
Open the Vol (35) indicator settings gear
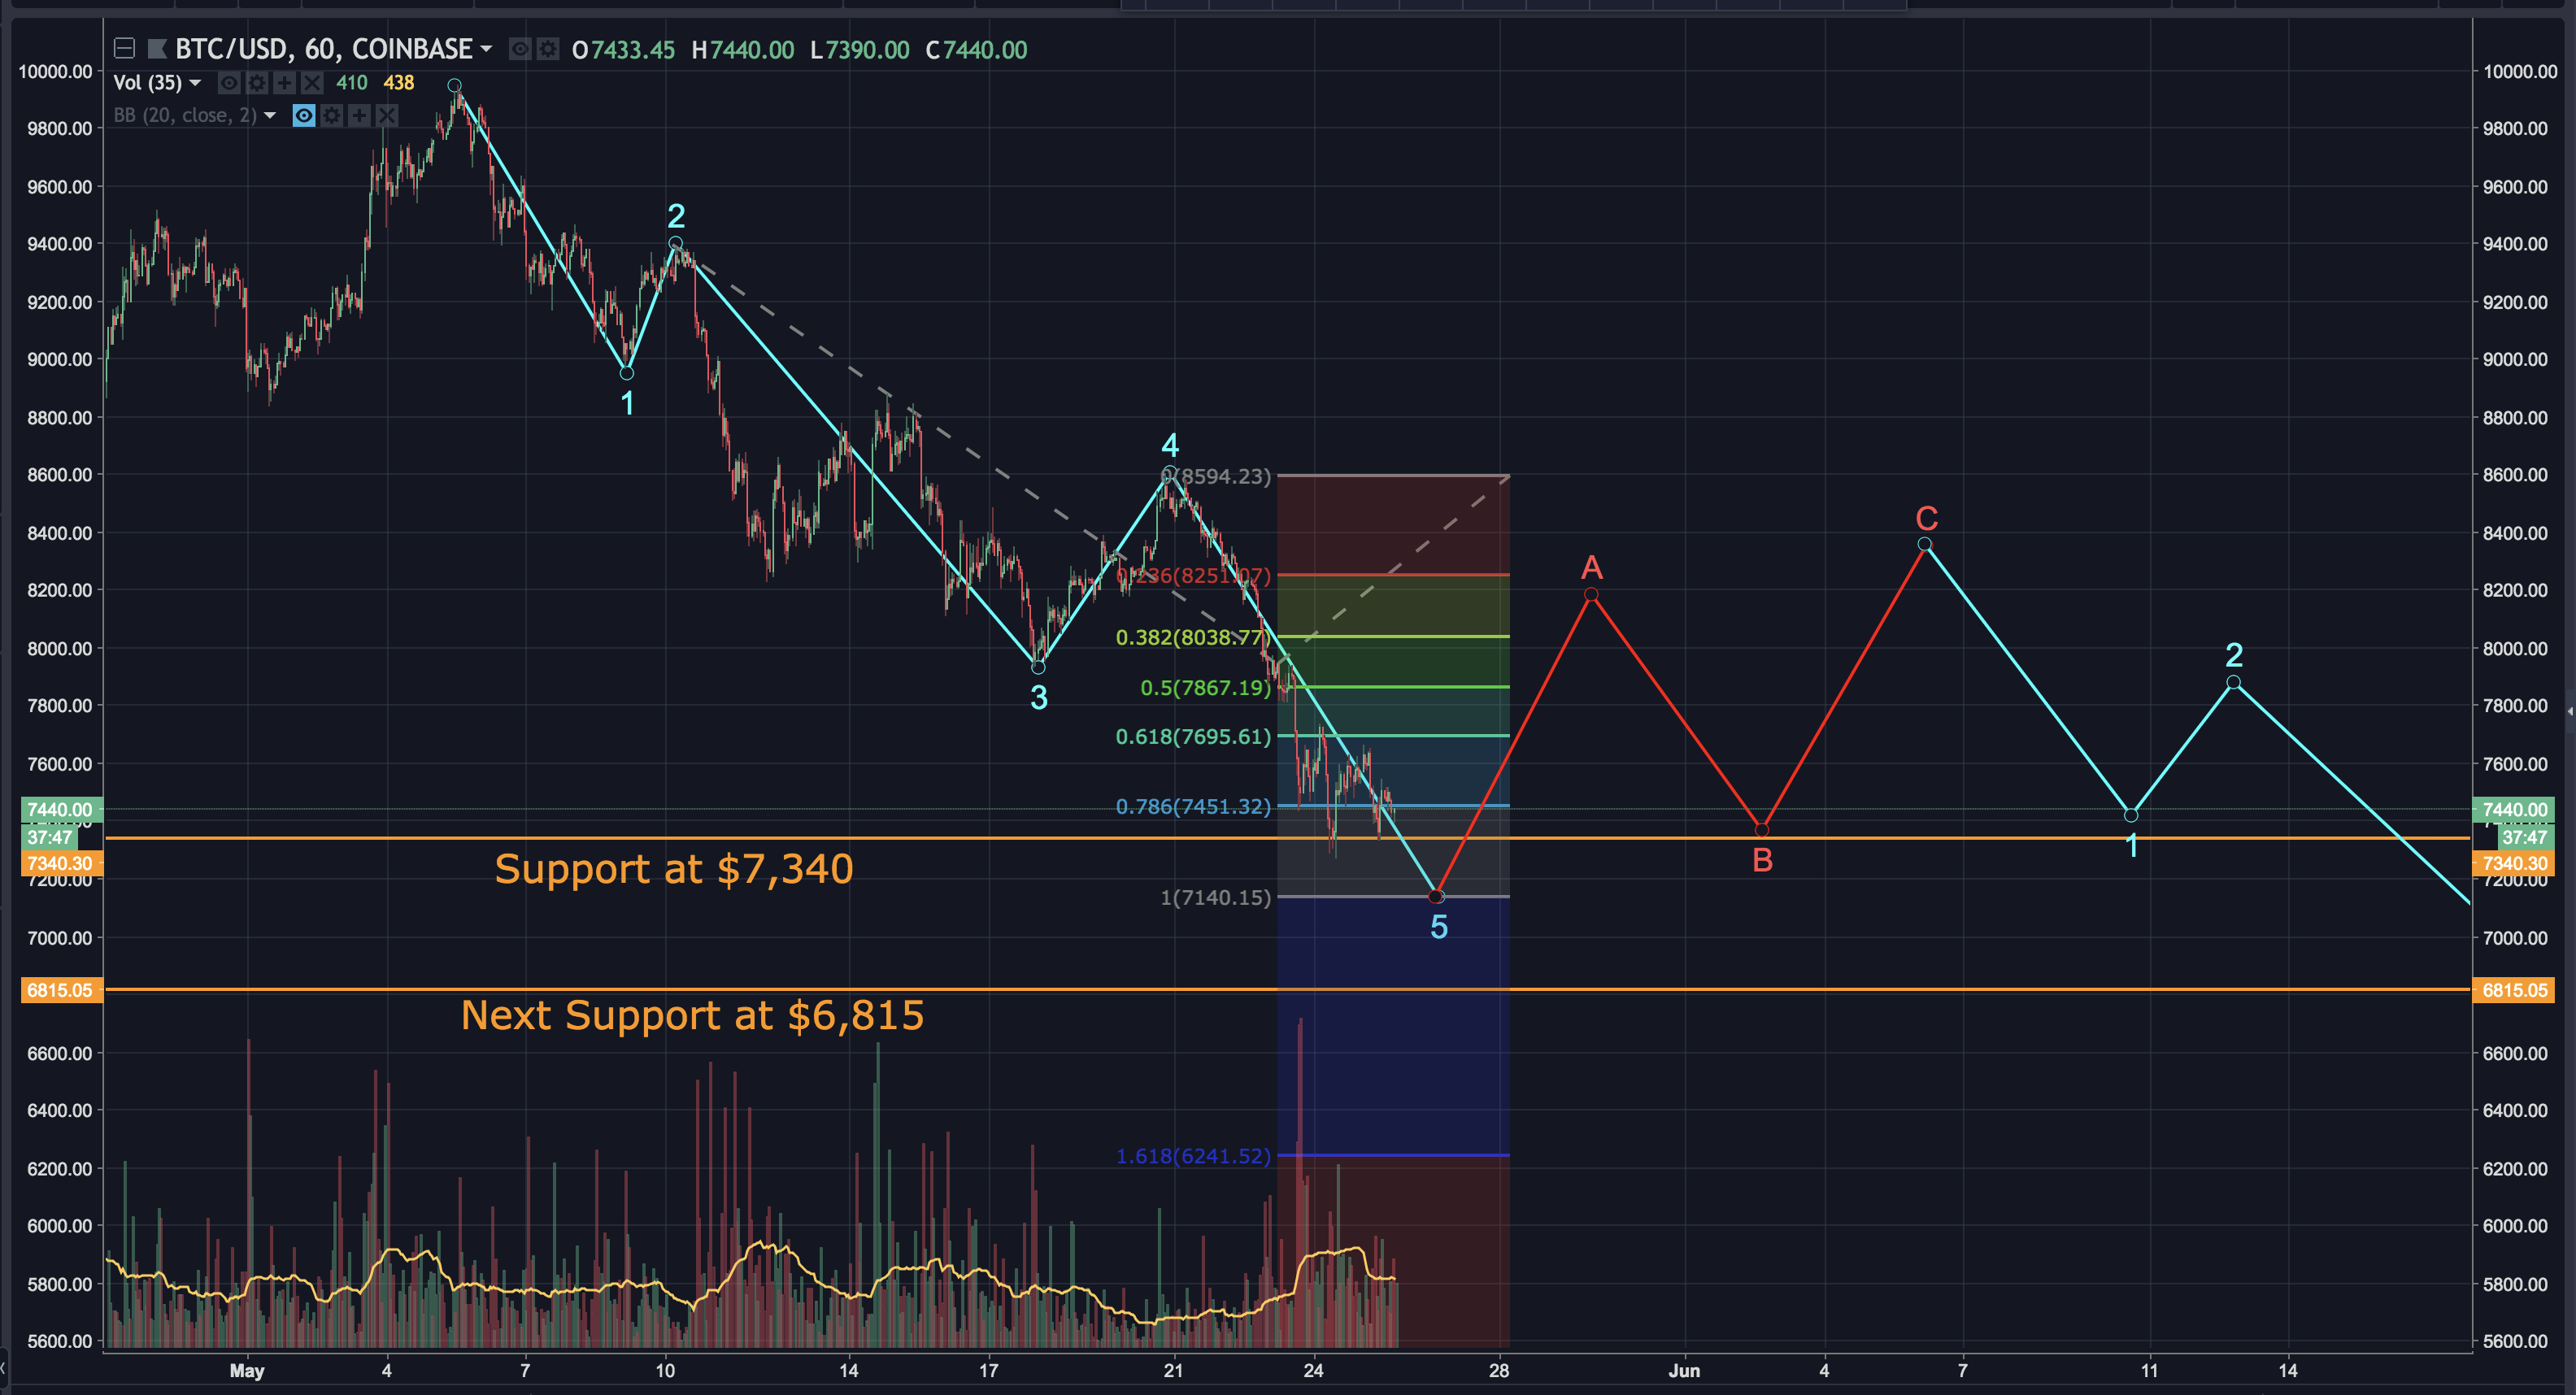257,83
